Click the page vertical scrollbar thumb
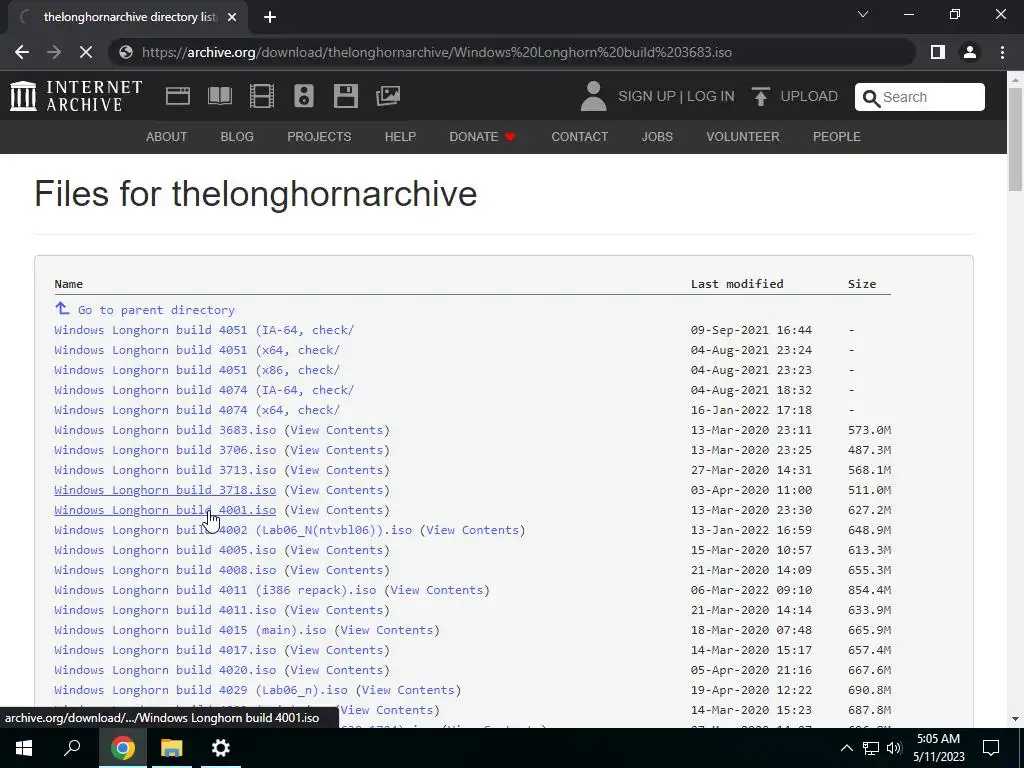This screenshot has width=1024, height=768. point(1015,138)
